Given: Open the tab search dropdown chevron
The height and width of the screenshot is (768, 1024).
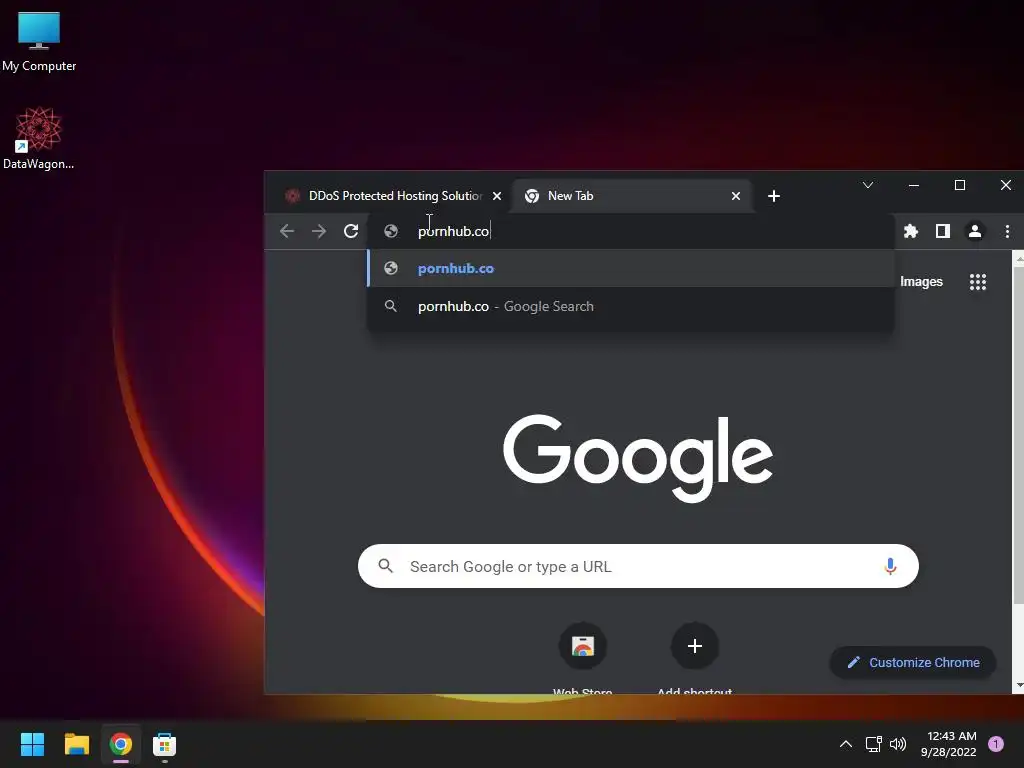Looking at the screenshot, I should pos(868,185).
